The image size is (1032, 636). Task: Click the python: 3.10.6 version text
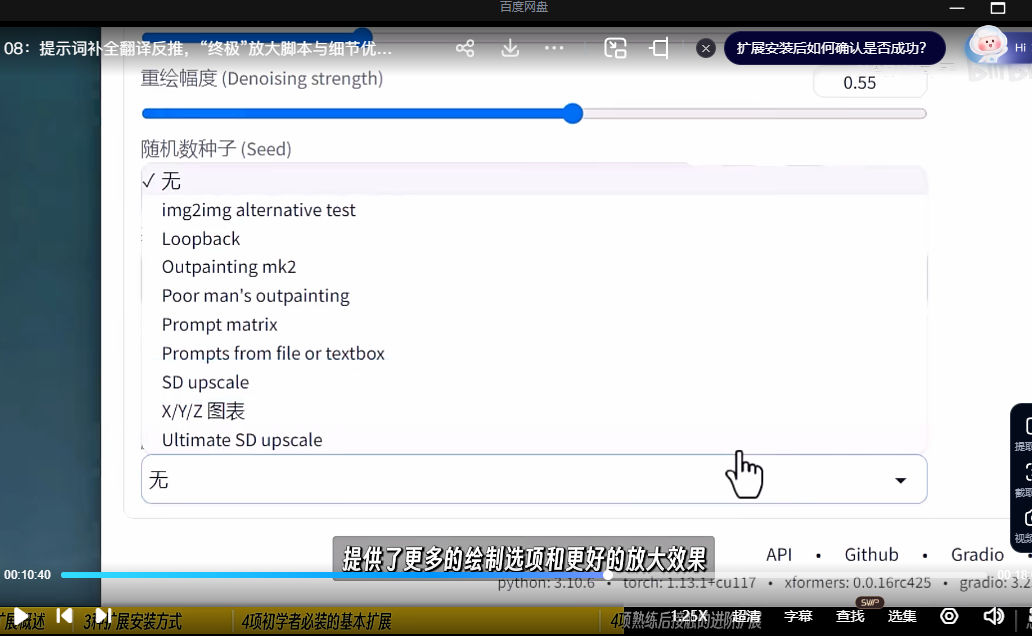[546, 583]
